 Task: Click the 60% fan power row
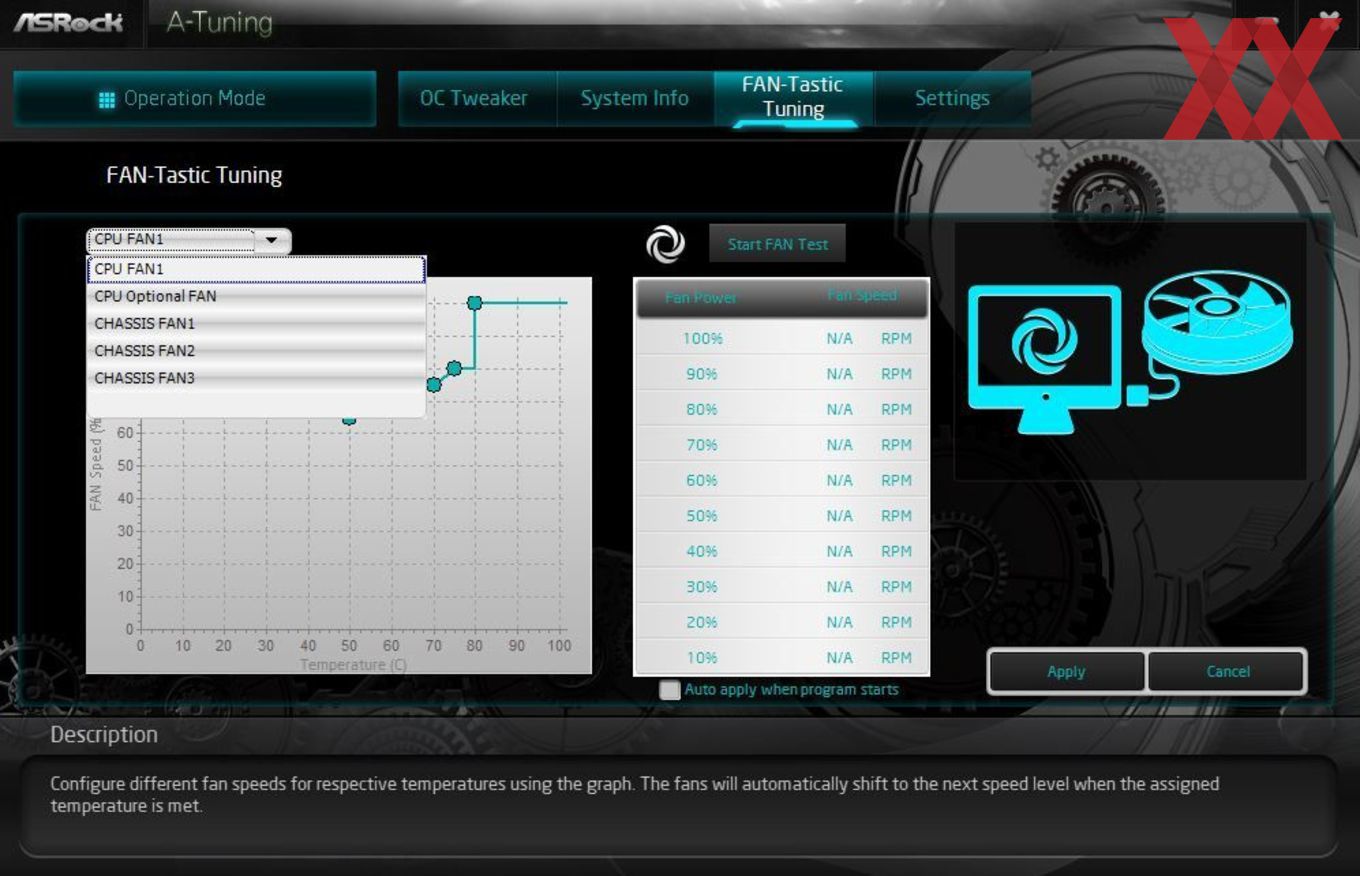tap(782, 480)
